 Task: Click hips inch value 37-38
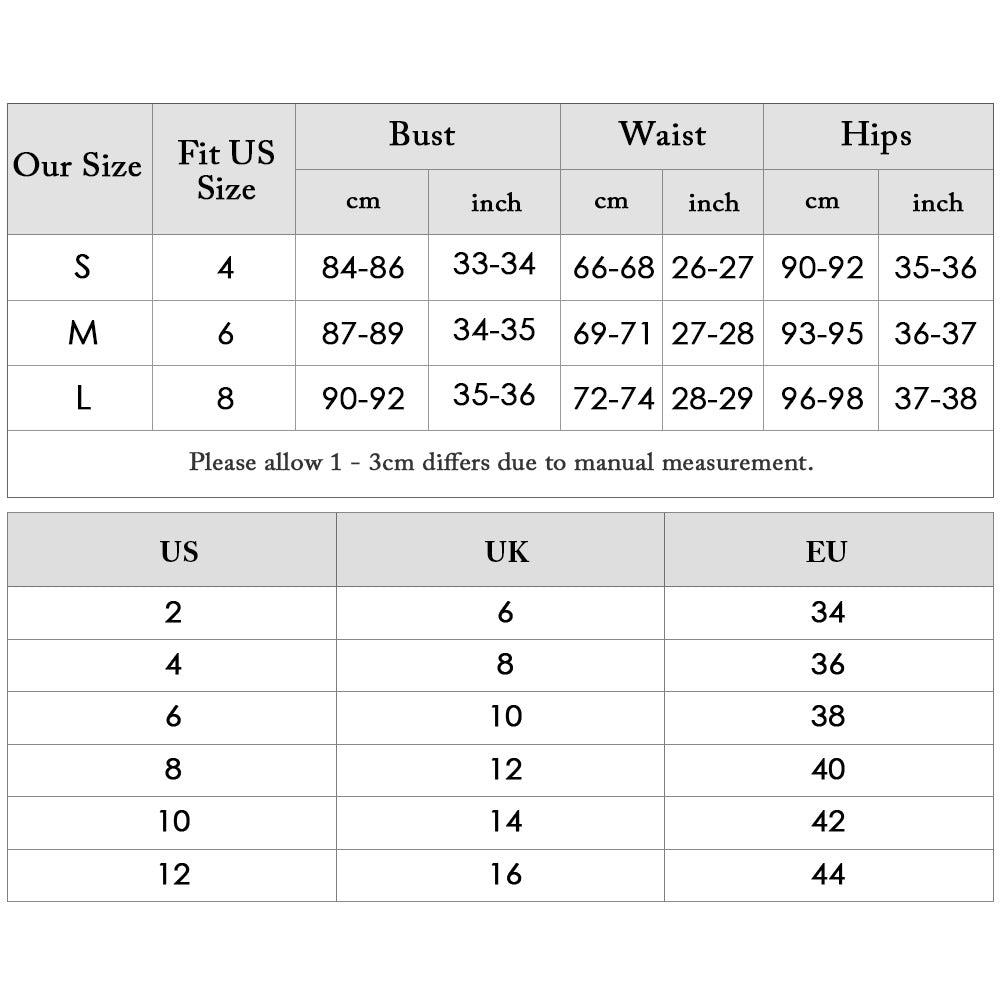pyautogui.click(x=936, y=399)
